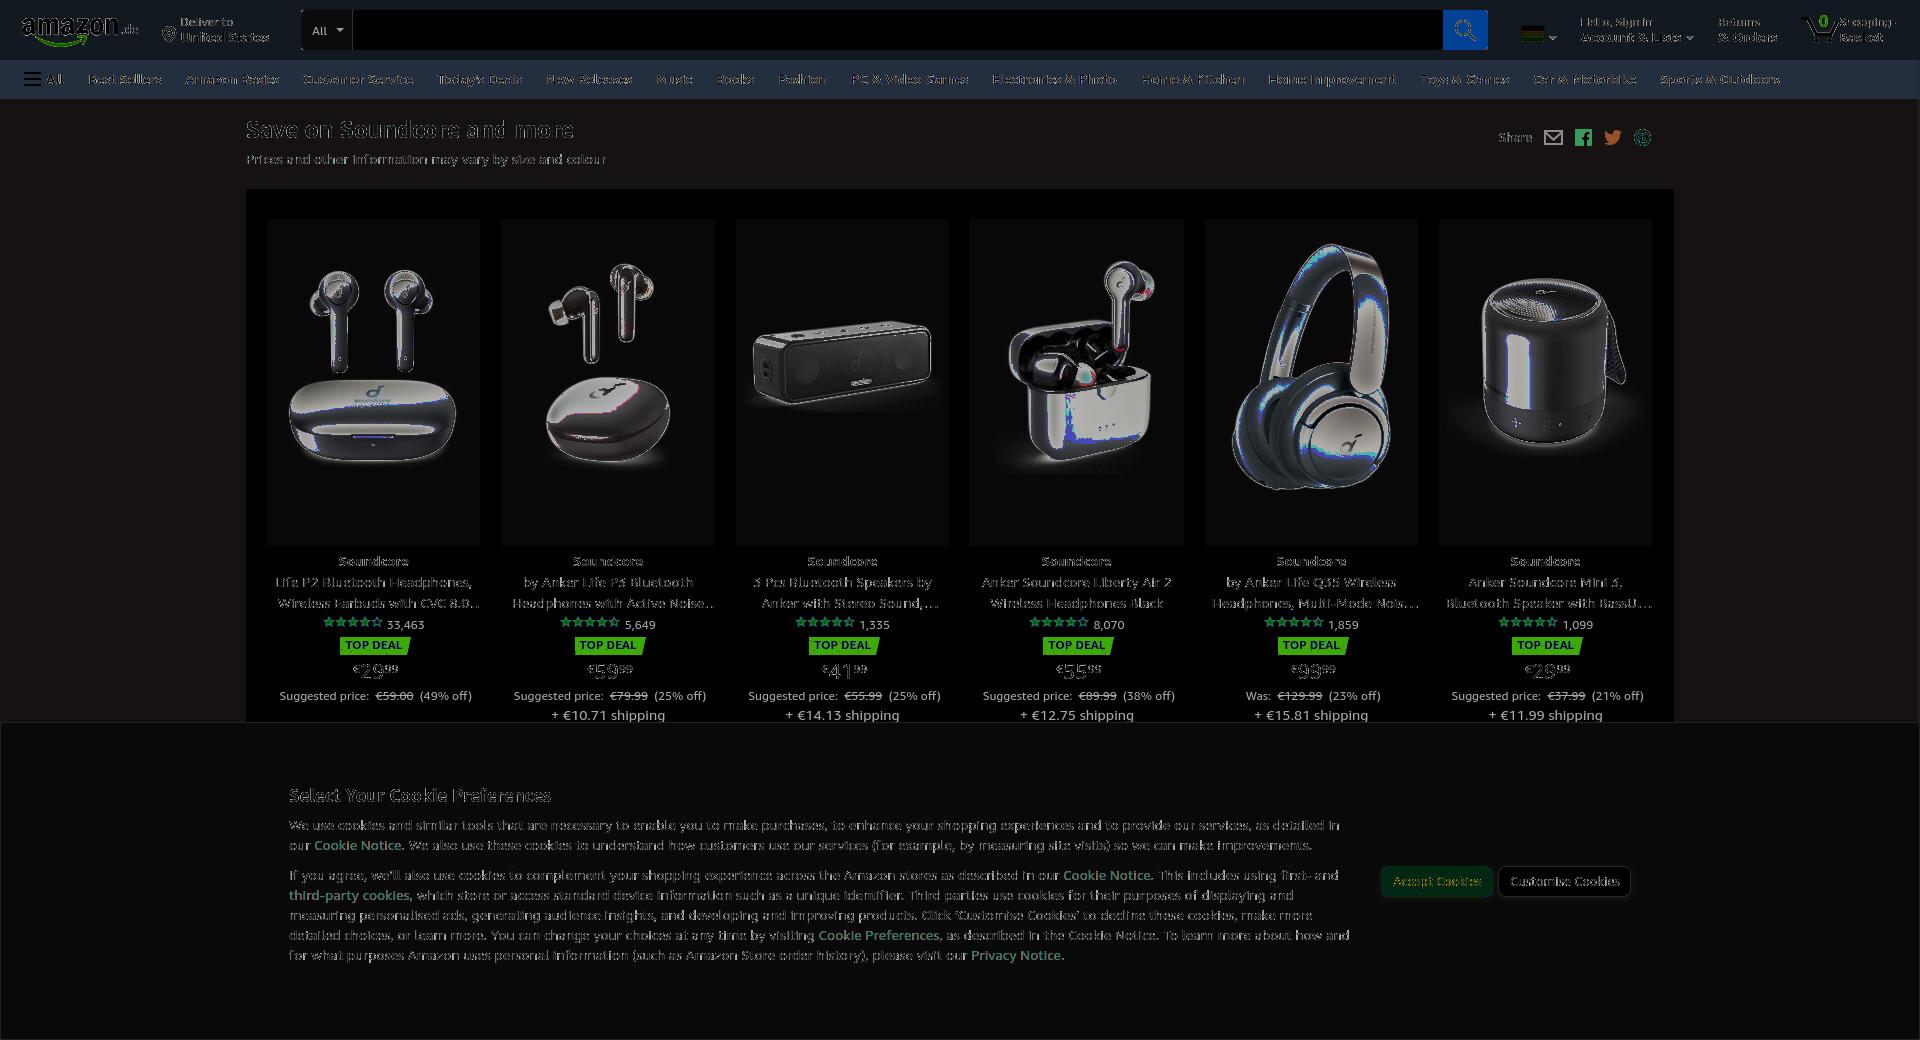Open Best Sellers nav item
1920x1040 pixels.
tap(125, 79)
